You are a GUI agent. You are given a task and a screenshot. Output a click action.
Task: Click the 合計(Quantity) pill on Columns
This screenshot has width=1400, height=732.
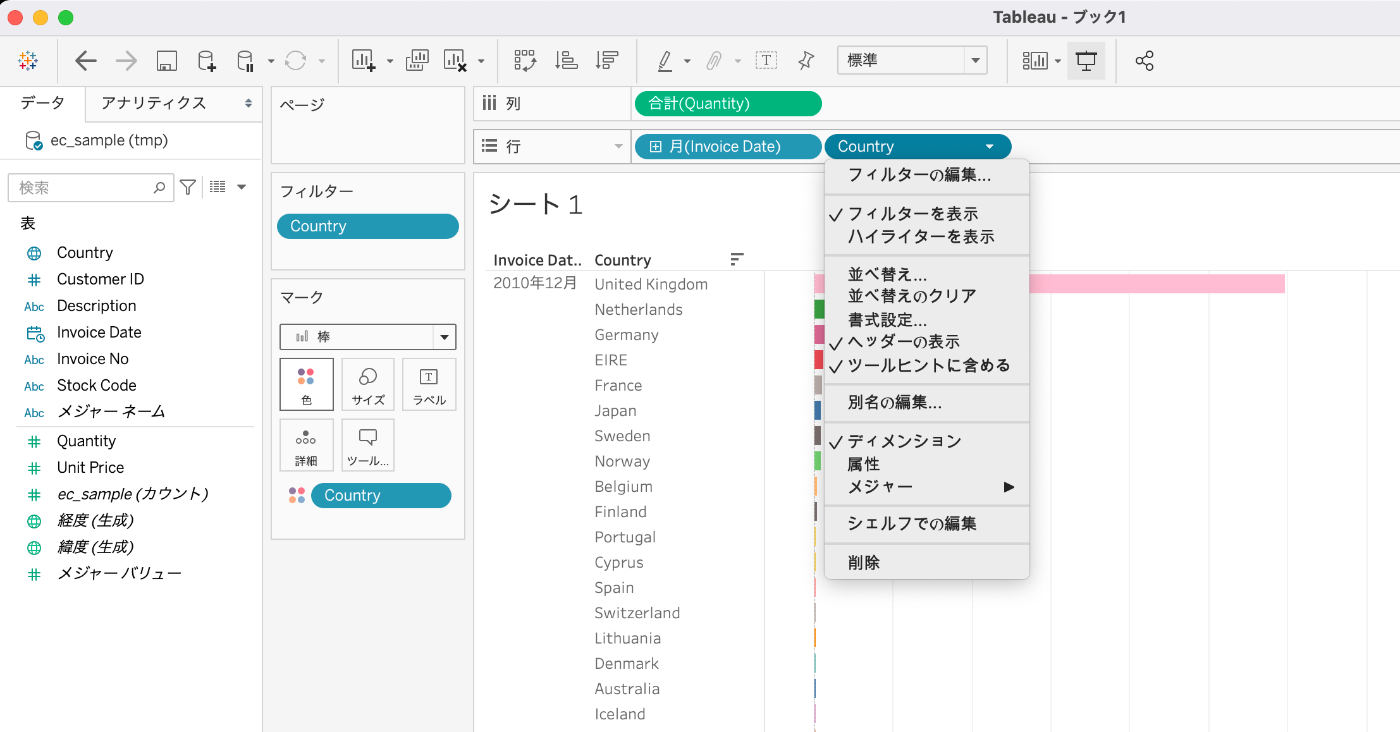coord(728,104)
